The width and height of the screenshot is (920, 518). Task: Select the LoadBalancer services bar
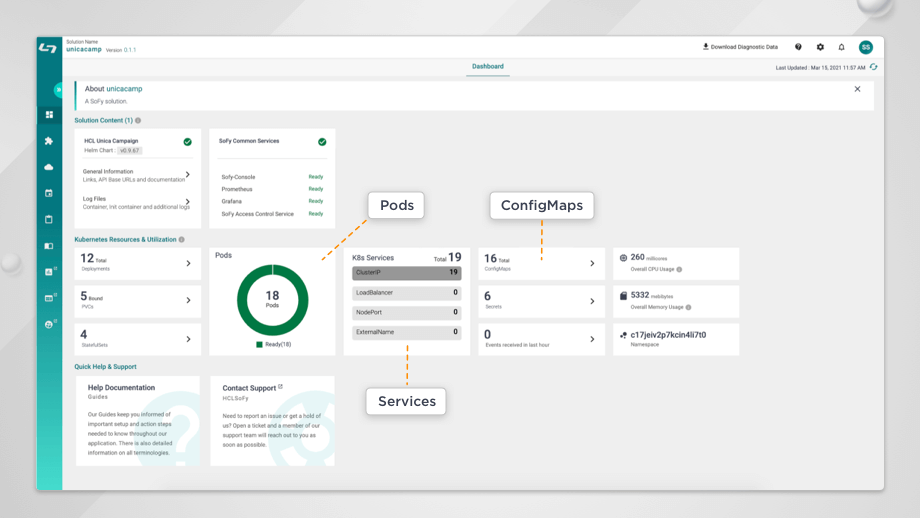click(x=407, y=293)
